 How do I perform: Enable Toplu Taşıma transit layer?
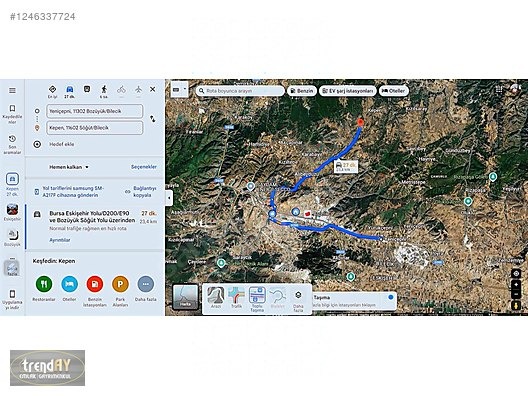pos(257,299)
